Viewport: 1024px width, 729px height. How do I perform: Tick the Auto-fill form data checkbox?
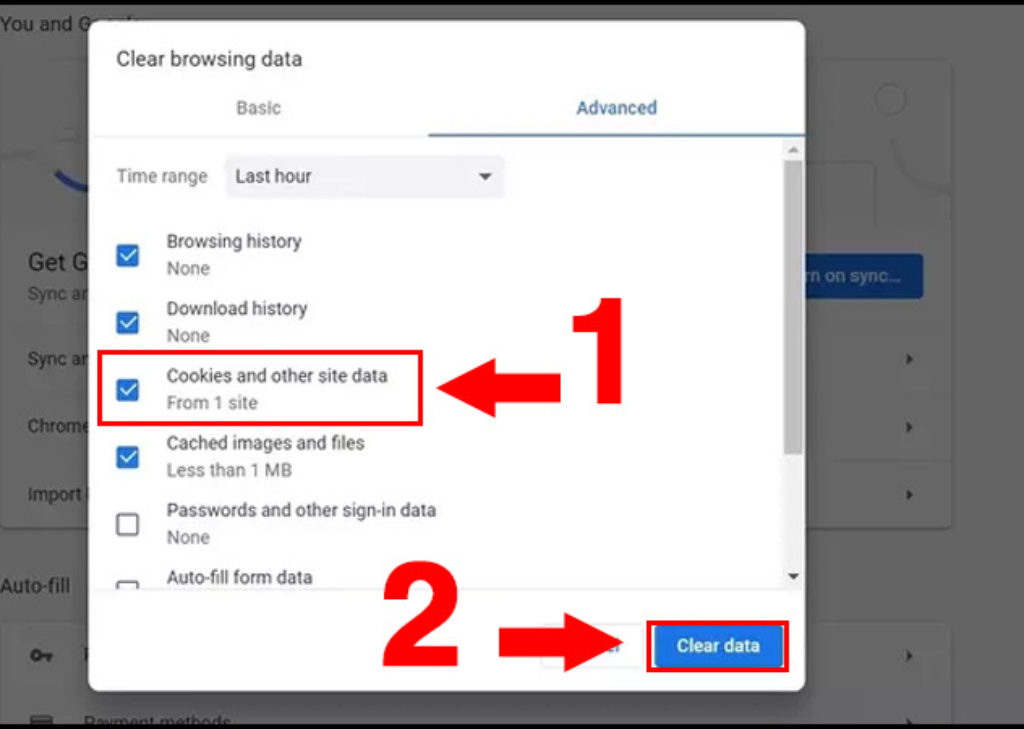click(127, 585)
